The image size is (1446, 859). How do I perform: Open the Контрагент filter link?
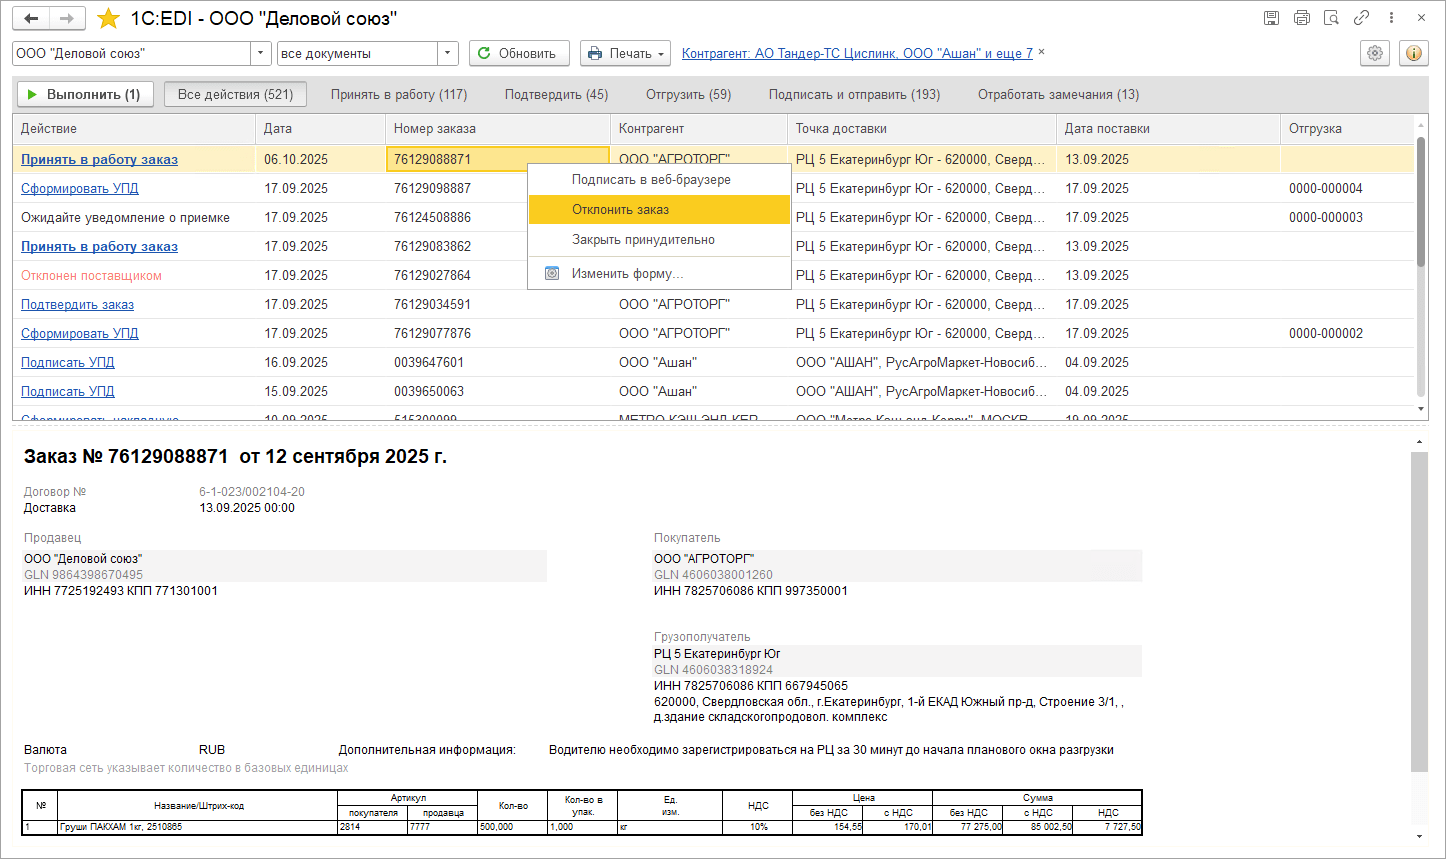856,54
